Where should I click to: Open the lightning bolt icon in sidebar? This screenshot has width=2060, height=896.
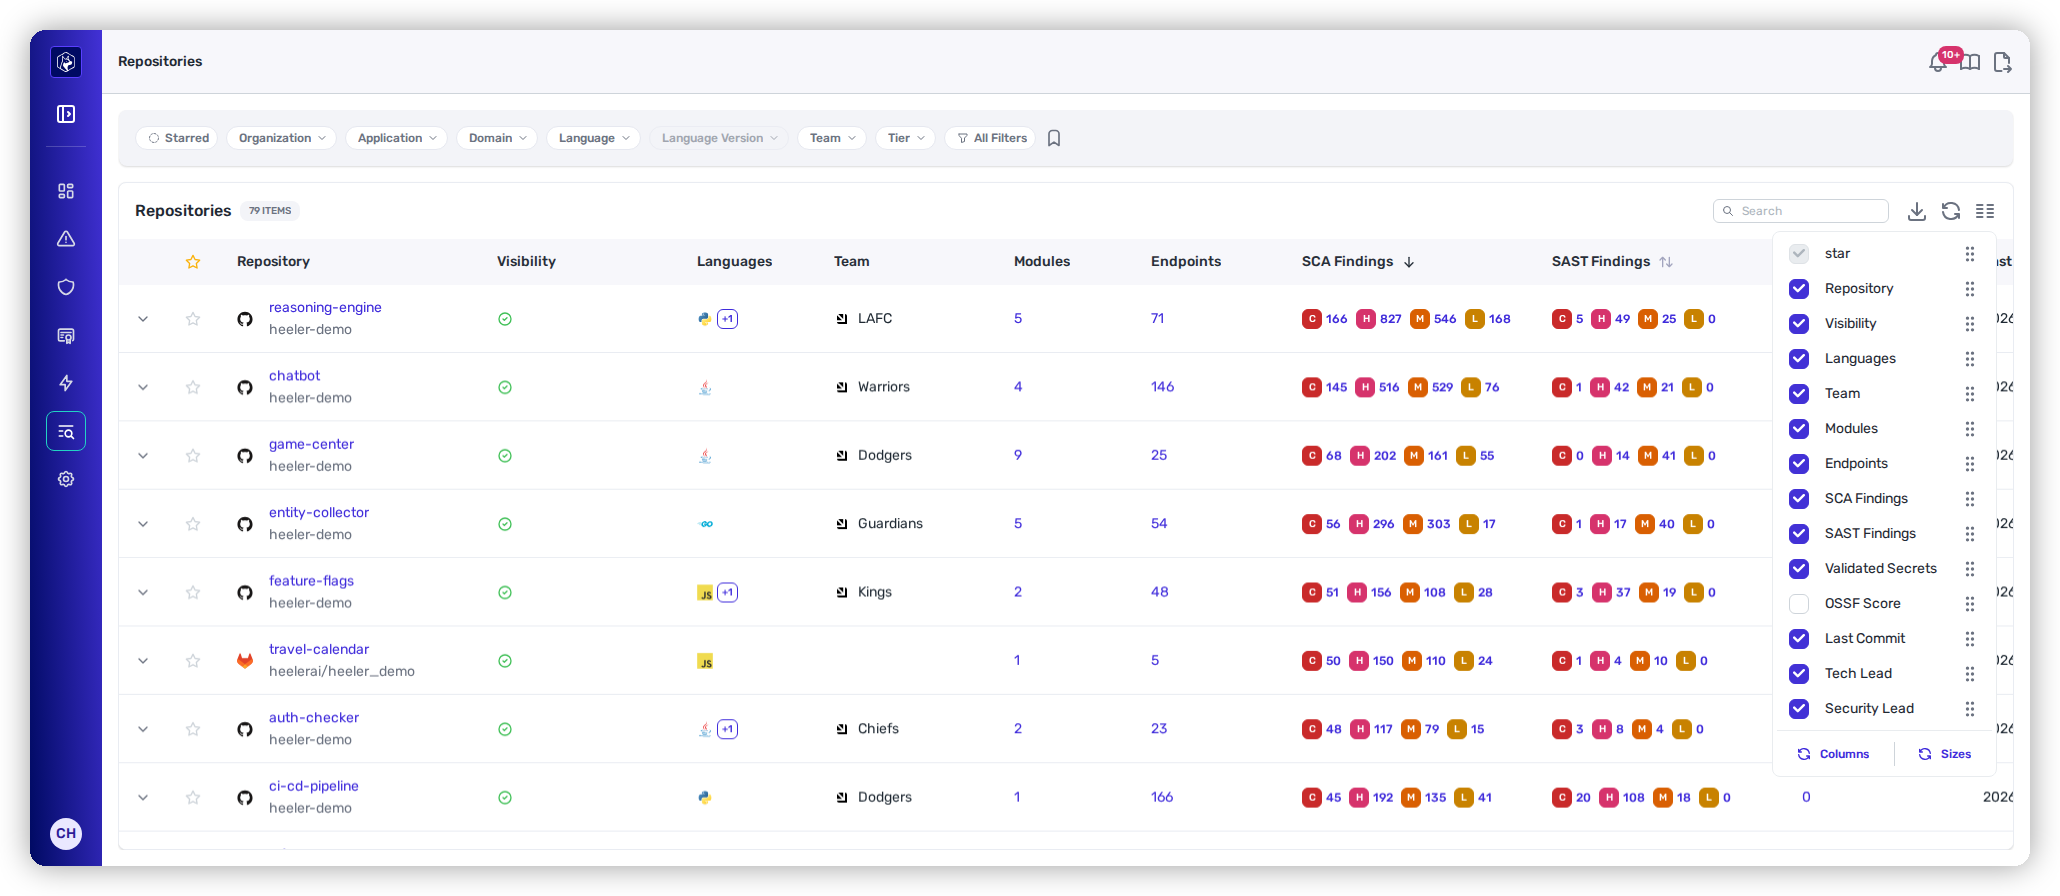point(66,383)
